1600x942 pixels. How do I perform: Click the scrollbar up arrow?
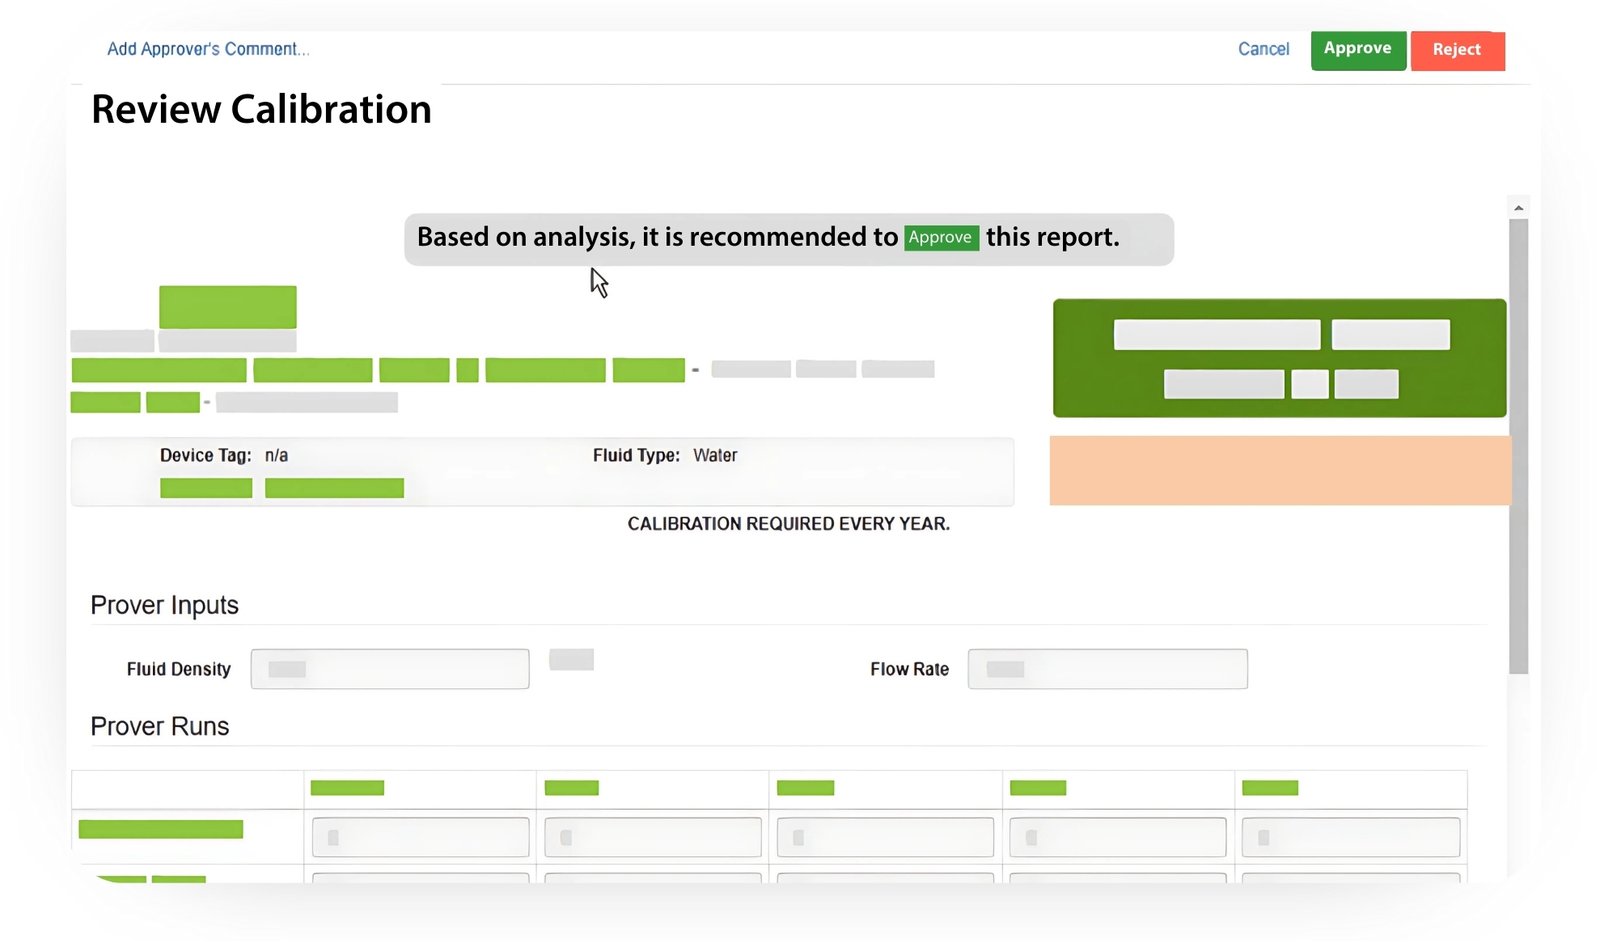tap(1518, 208)
